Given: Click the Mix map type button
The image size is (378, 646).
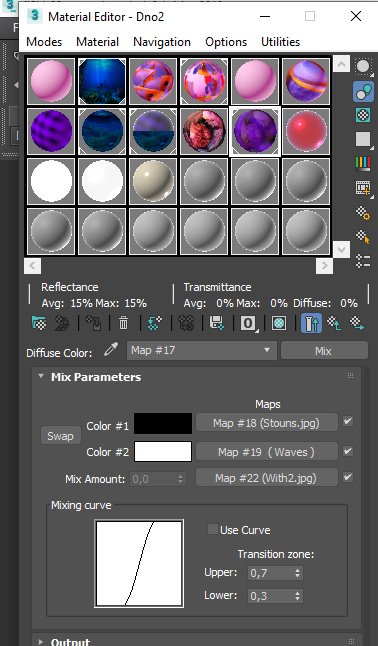Looking at the screenshot, I should coord(324,351).
